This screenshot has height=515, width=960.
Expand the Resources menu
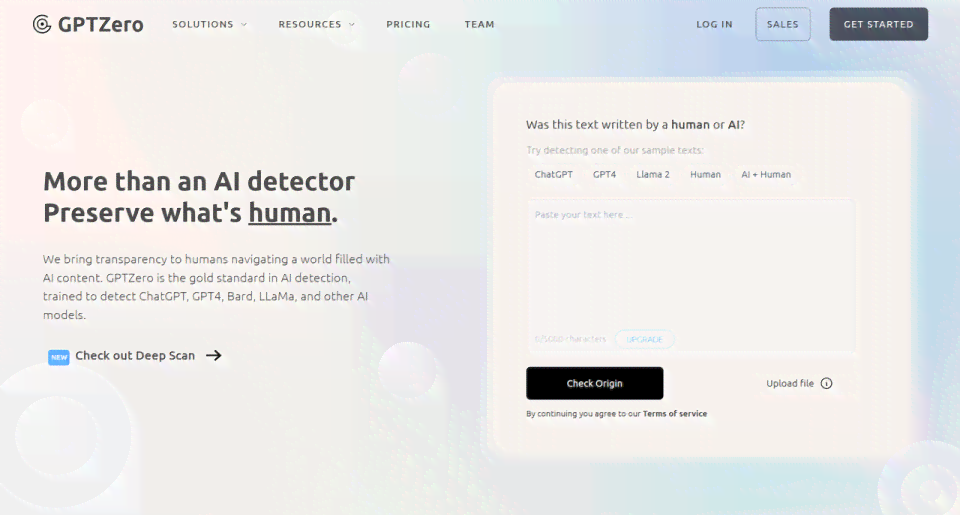pyautogui.click(x=317, y=24)
